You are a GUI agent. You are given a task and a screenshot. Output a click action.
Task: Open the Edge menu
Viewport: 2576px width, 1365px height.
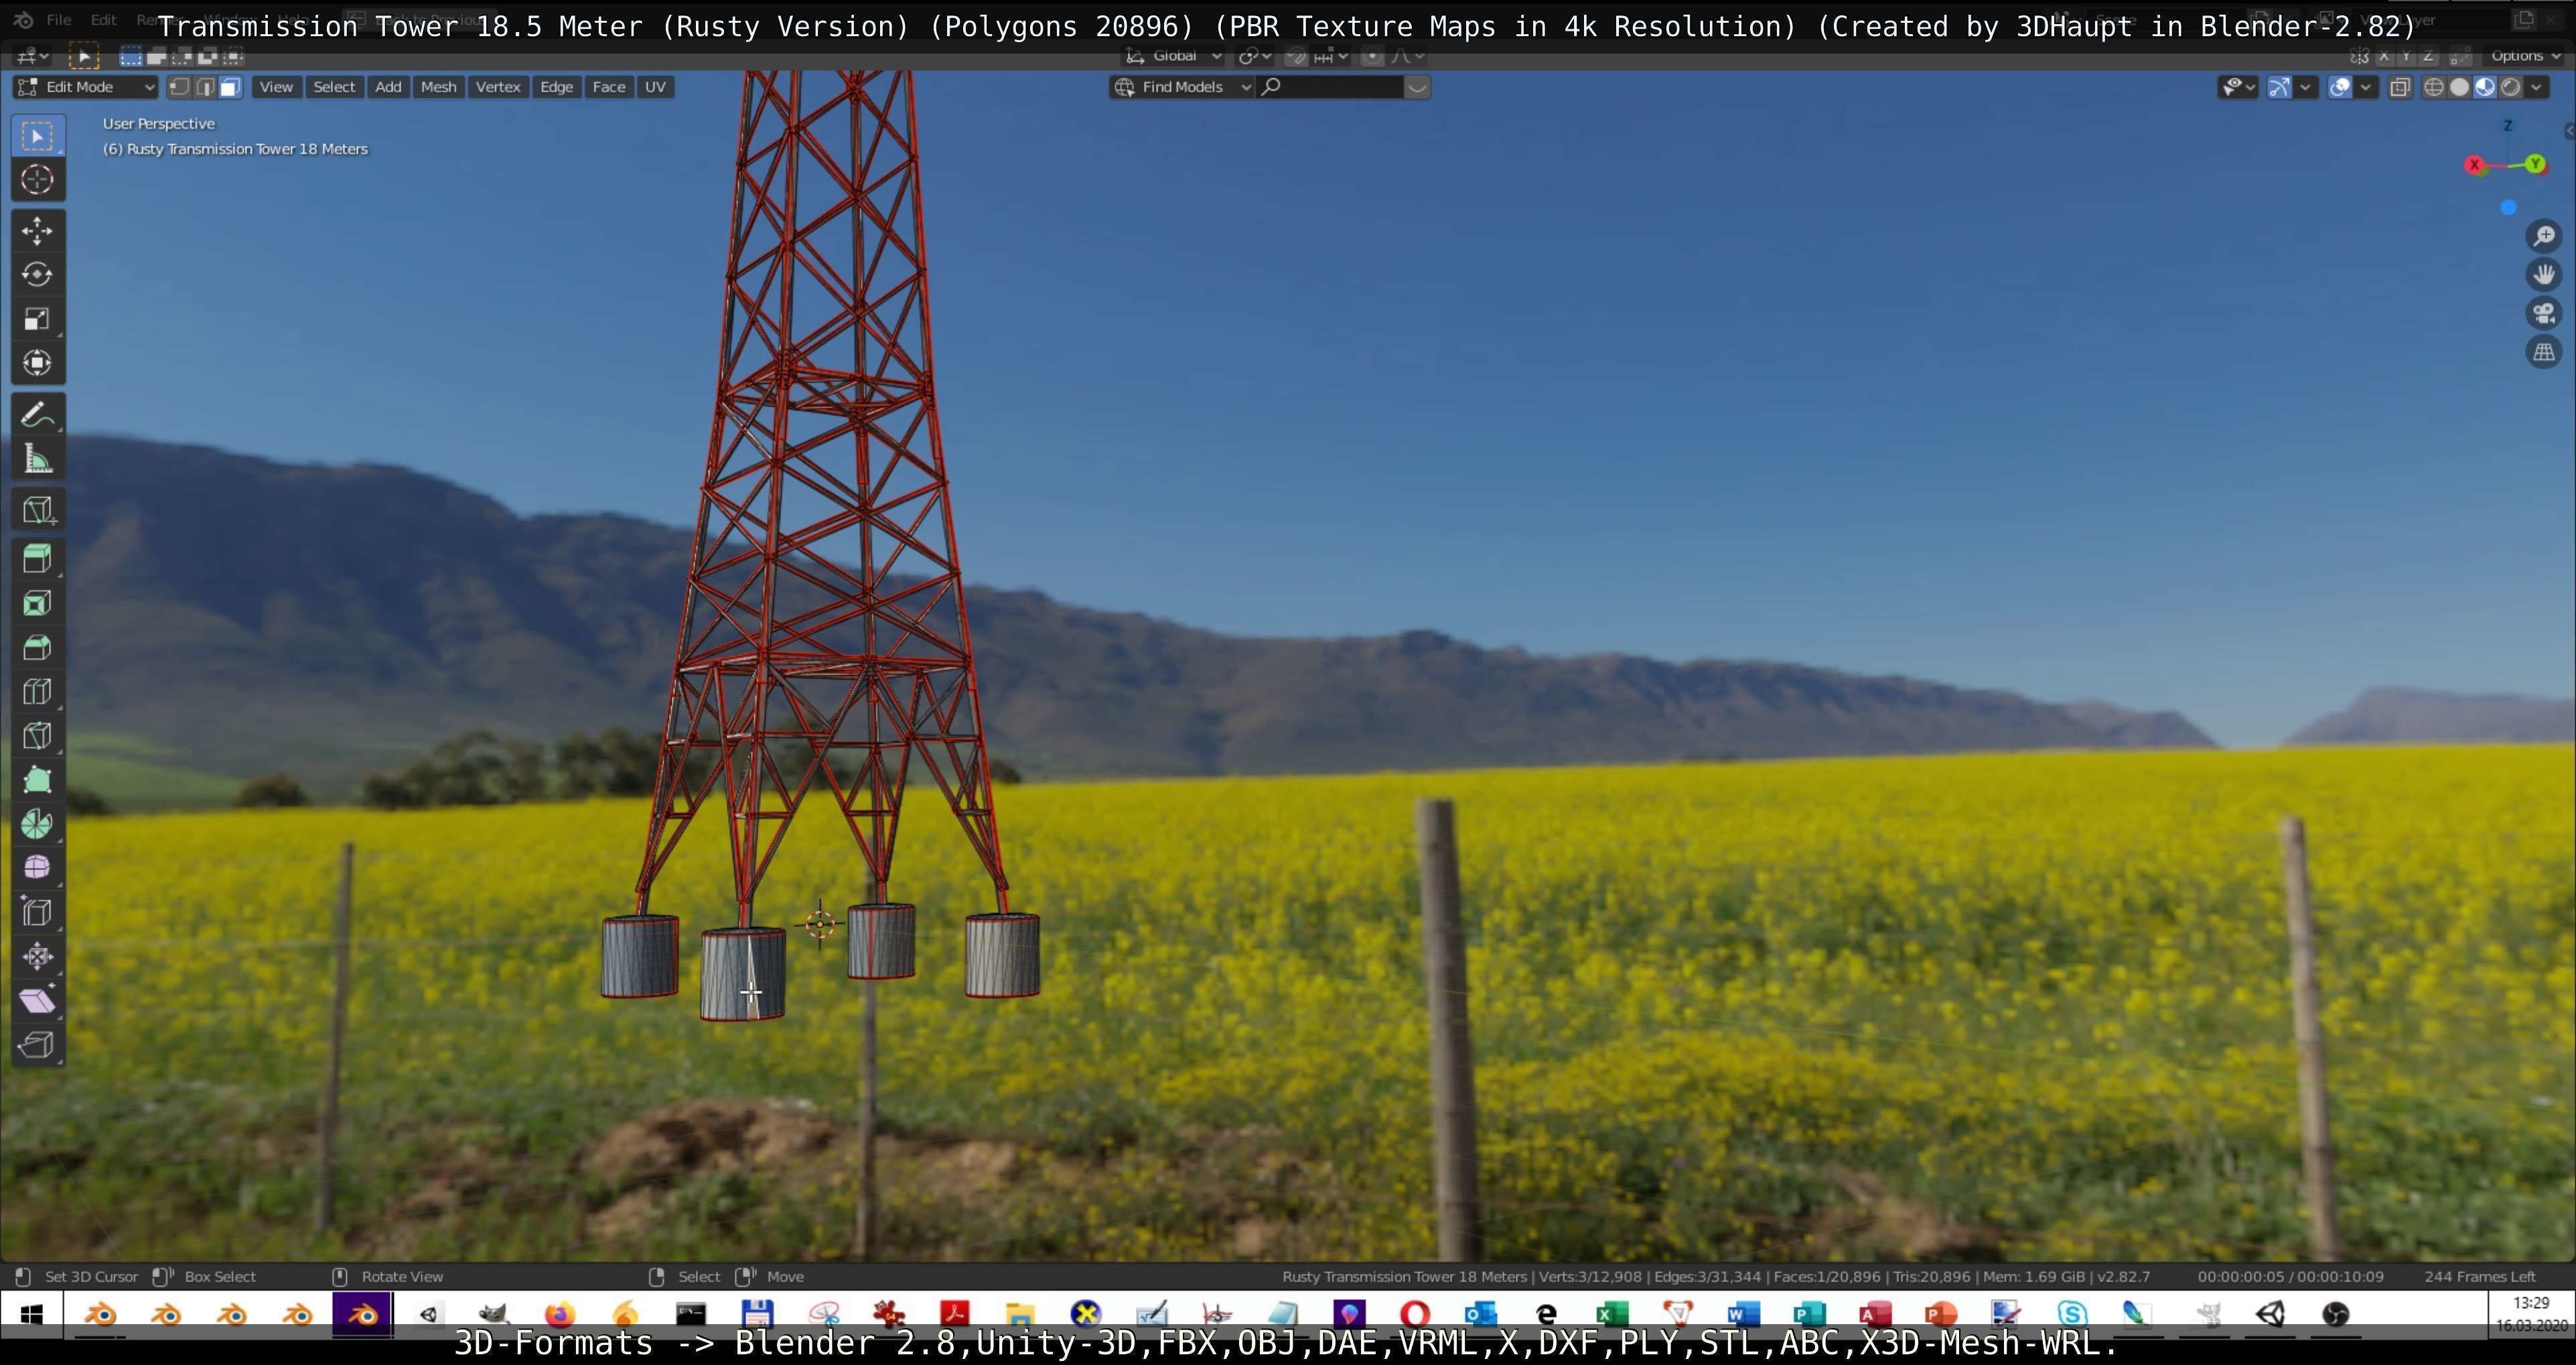(556, 87)
